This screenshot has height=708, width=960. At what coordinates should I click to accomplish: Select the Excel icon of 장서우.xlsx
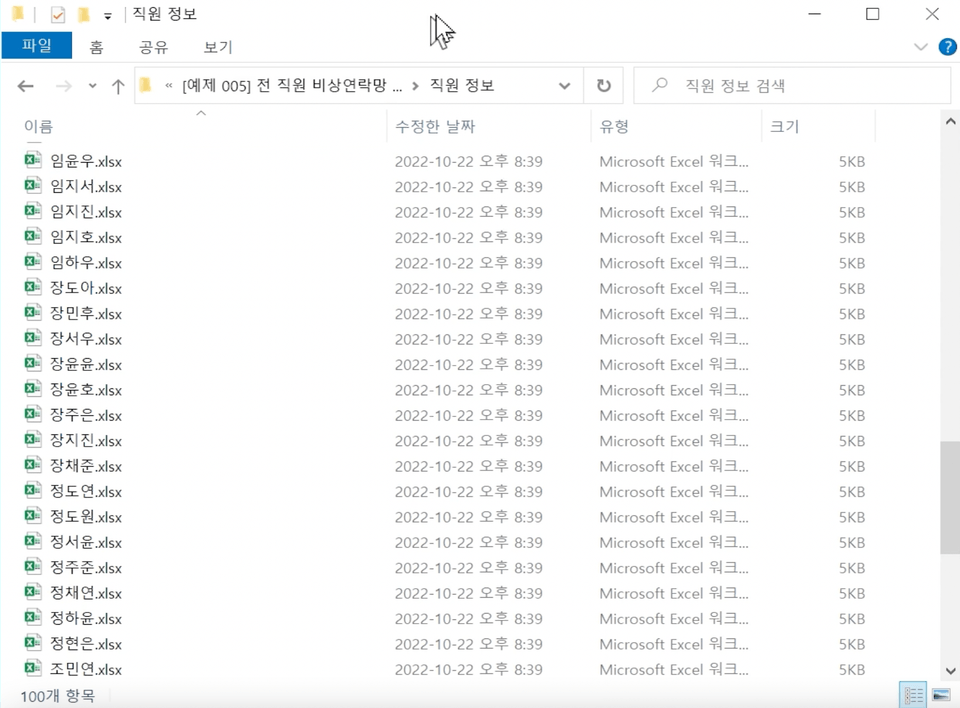click(x=32, y=337)
